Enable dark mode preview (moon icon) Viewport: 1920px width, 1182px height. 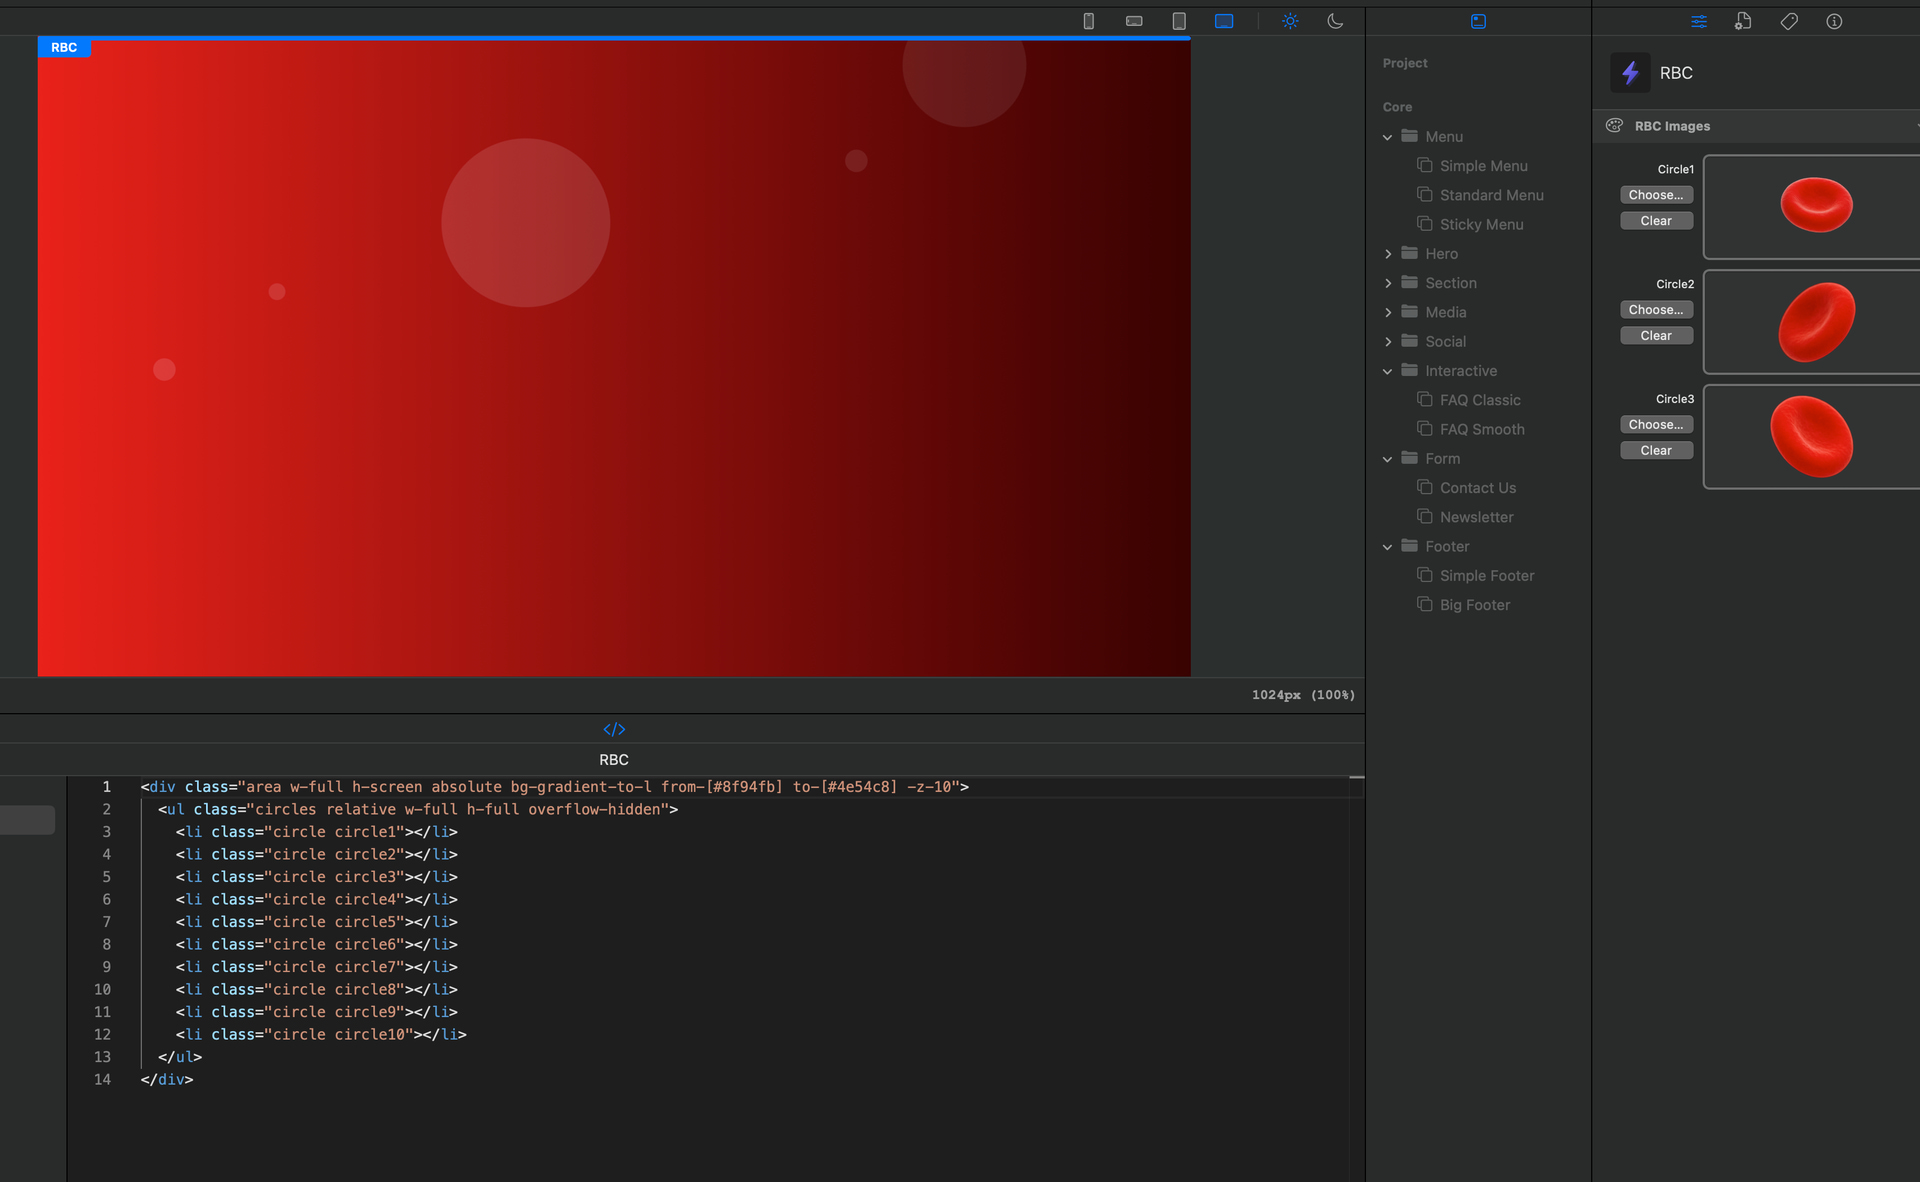click(x=1335, y=21)
